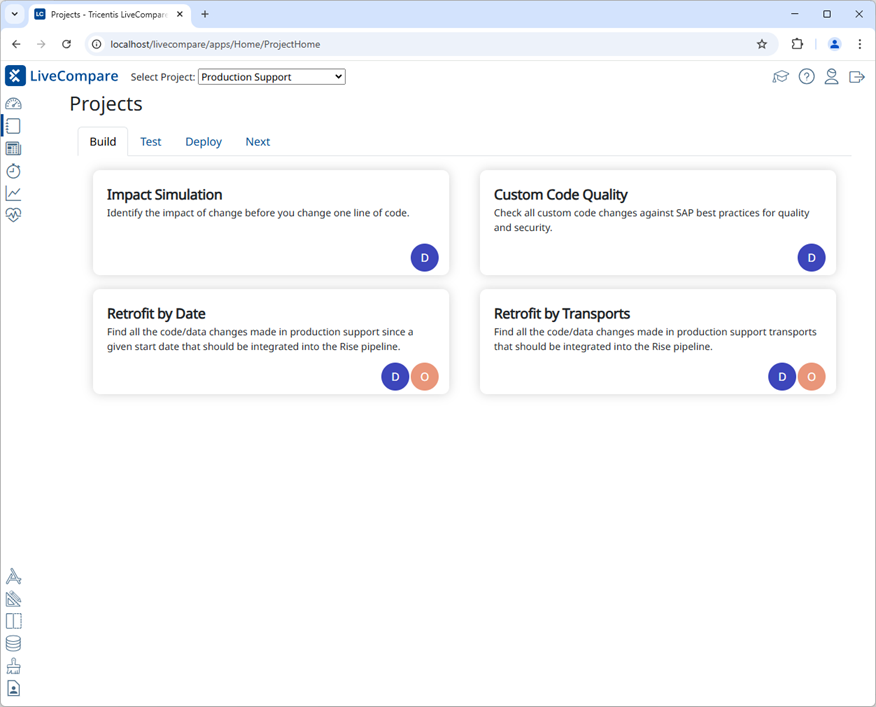This screenshot has width=876, height=707.
Task: Click the heartbeat health monitor sidebar icon
Action: 13,215
